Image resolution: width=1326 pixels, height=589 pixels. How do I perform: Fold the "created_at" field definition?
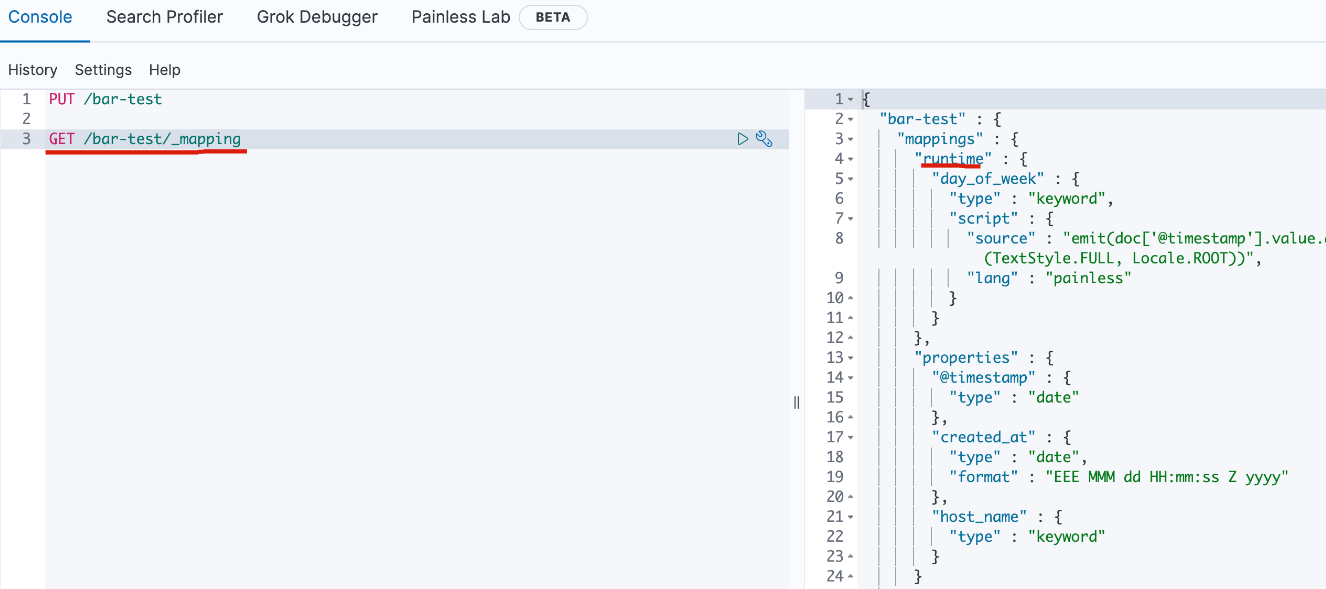tap(850, 437)
